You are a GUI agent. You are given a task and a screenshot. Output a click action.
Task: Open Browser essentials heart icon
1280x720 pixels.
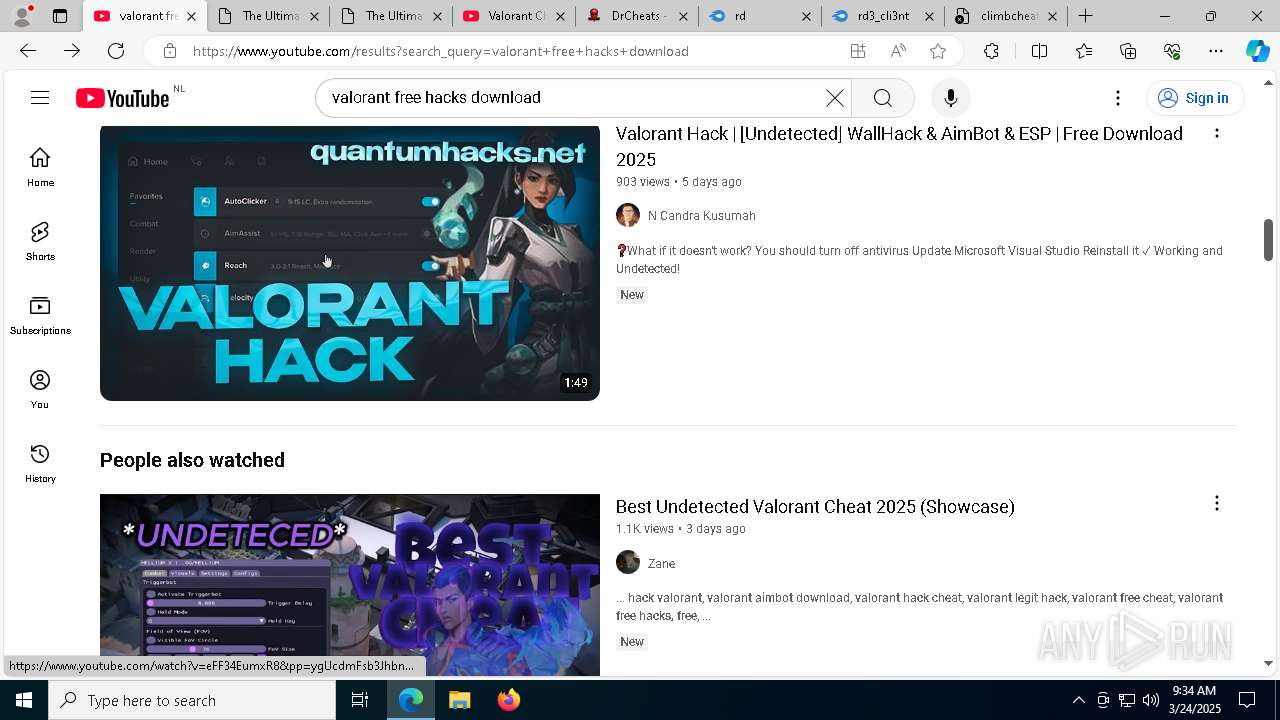pyautogui.click(x=1172, y=51)
